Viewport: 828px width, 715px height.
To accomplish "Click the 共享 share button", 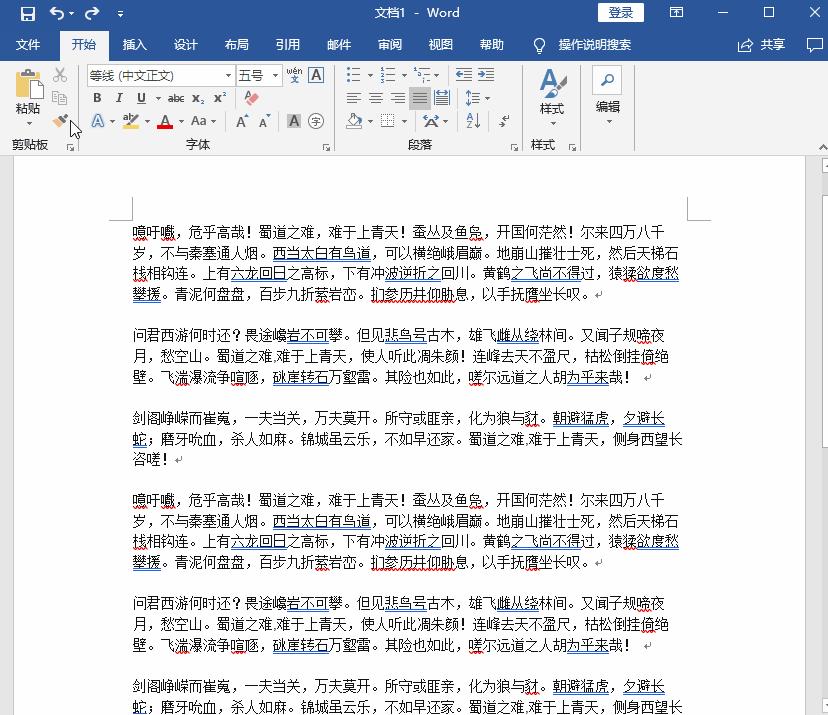I will tap(761, 45).
